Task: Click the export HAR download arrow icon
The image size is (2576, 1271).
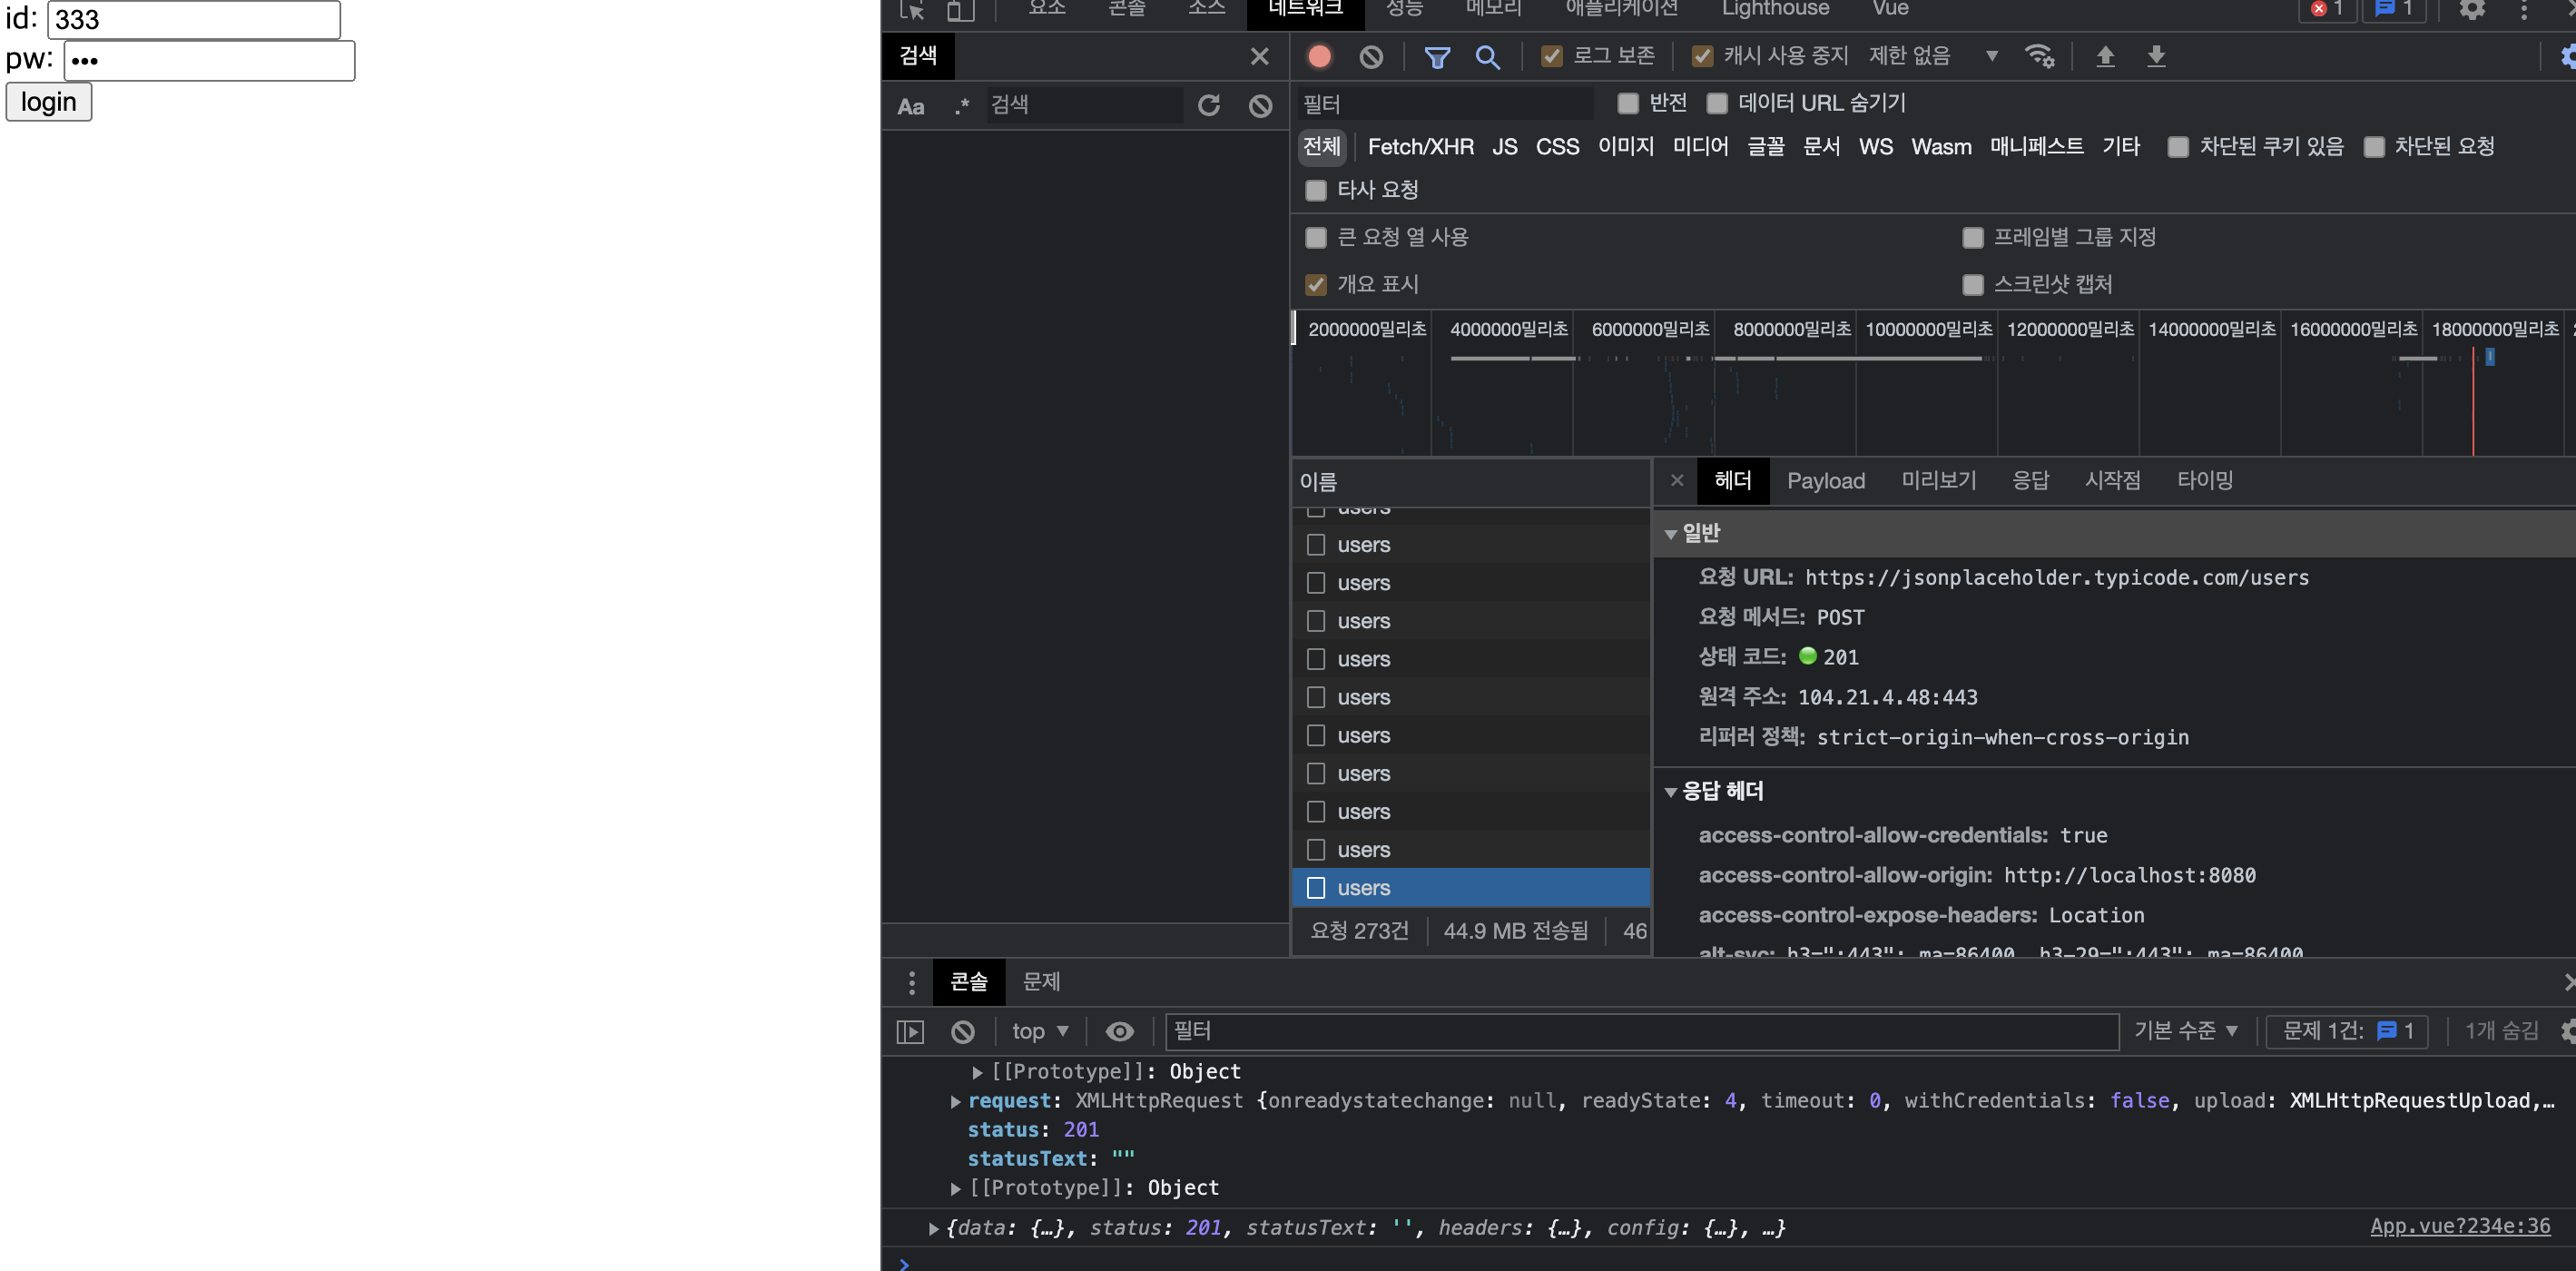Action: point(2156,57)
